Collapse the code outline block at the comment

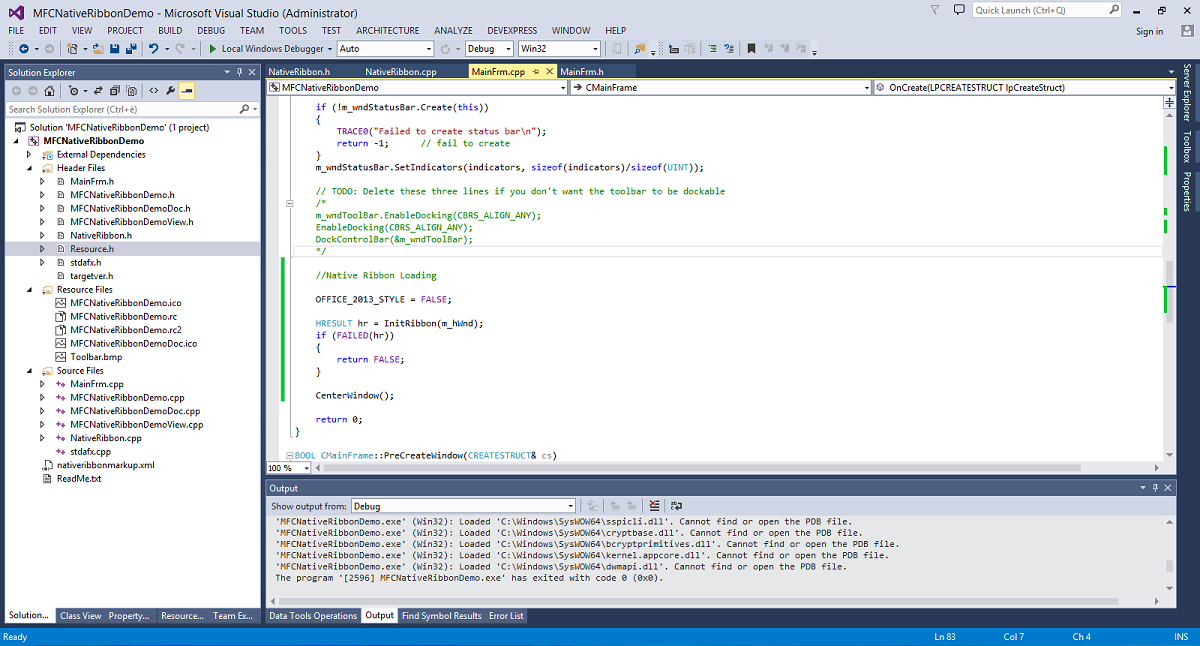click(290, 203)
